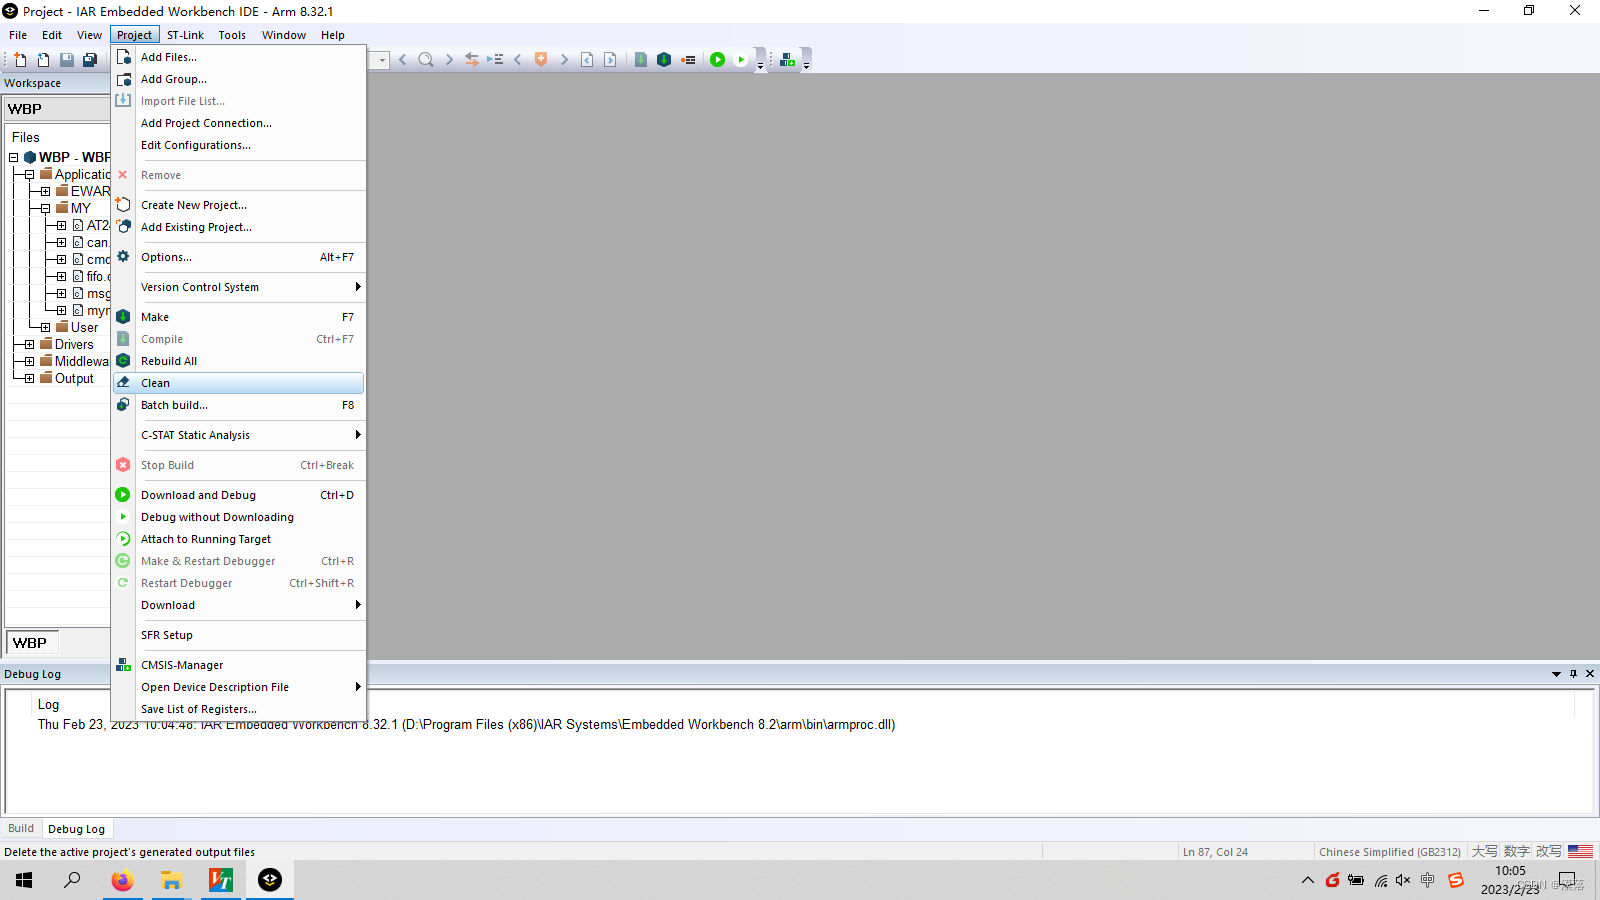Click Make in the Project menu
The width and height of the screenshot is (1600, 900).
[x=239, y=317]
